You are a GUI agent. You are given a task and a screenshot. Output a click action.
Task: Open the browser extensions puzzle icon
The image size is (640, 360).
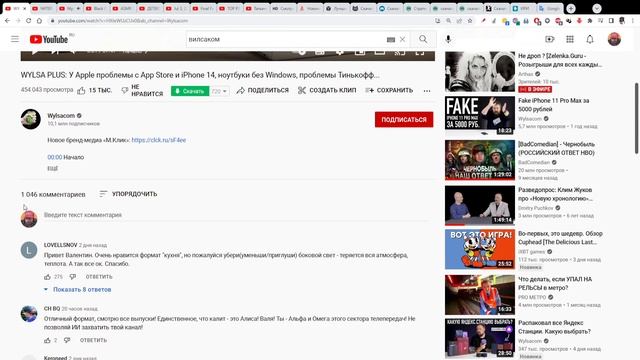coord(589,20)
